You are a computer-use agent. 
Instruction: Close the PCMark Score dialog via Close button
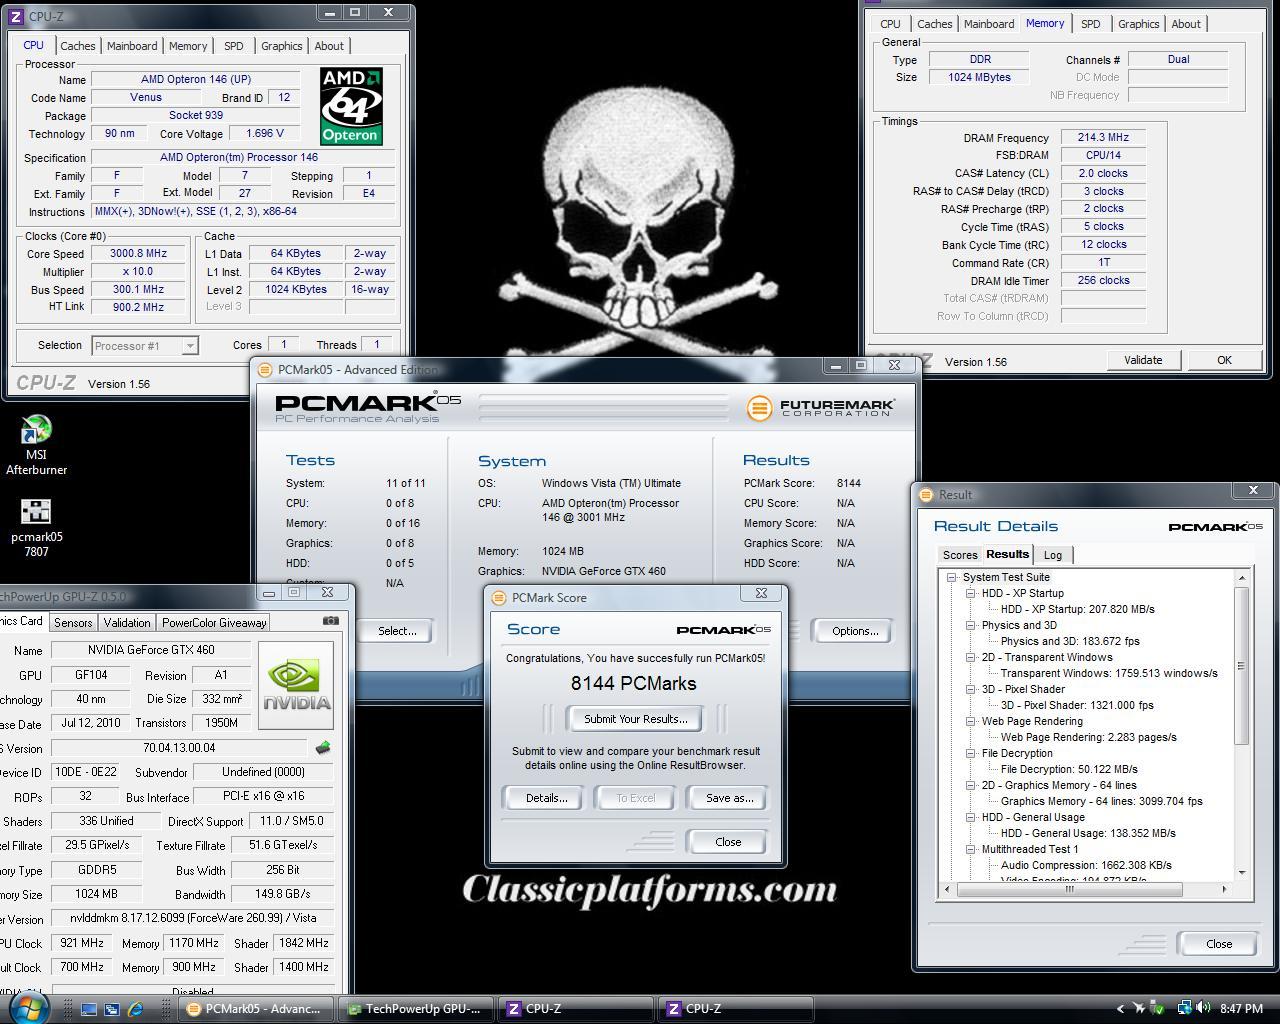728,842
